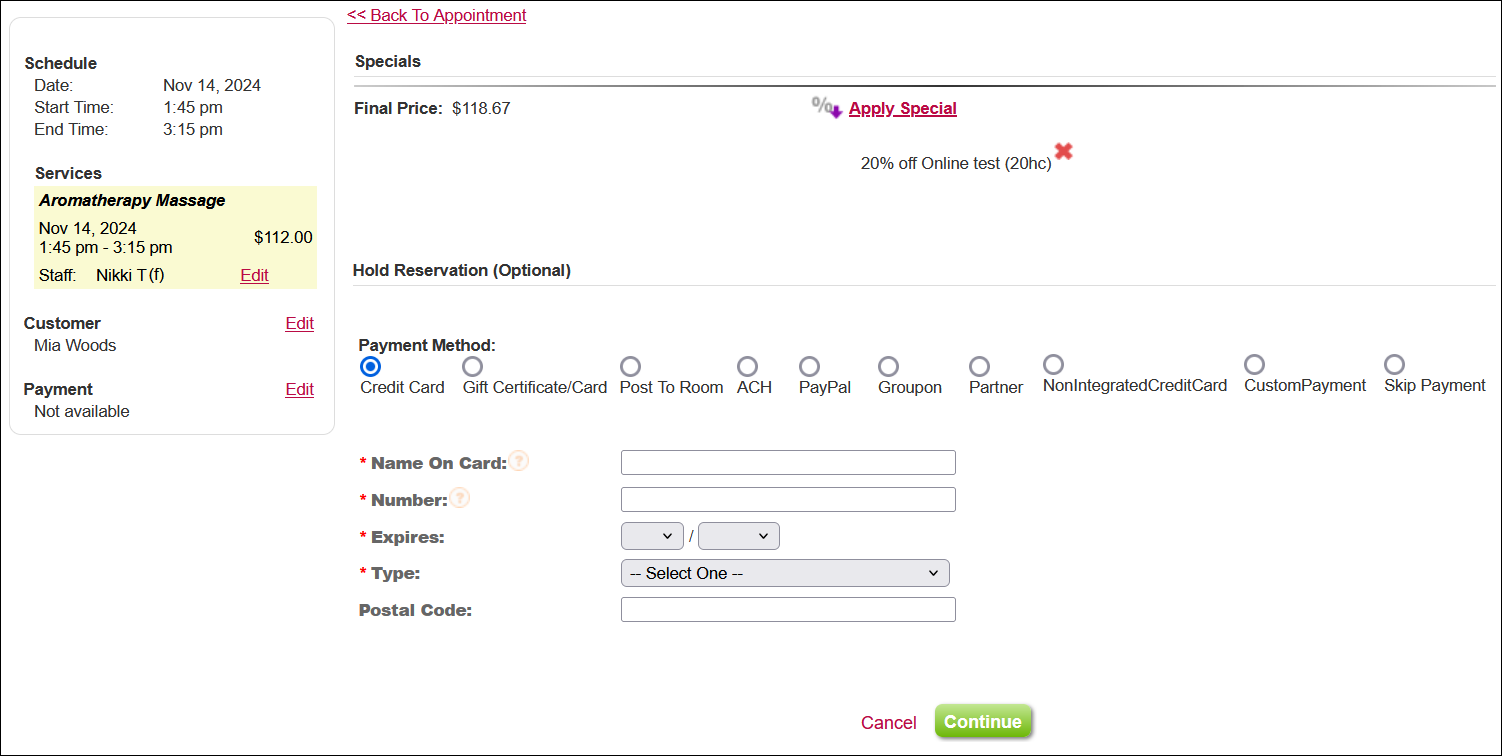This screenshot has width=1502, height=756.
Task: Click the Cancel link
Action: (x=888, y=723)
